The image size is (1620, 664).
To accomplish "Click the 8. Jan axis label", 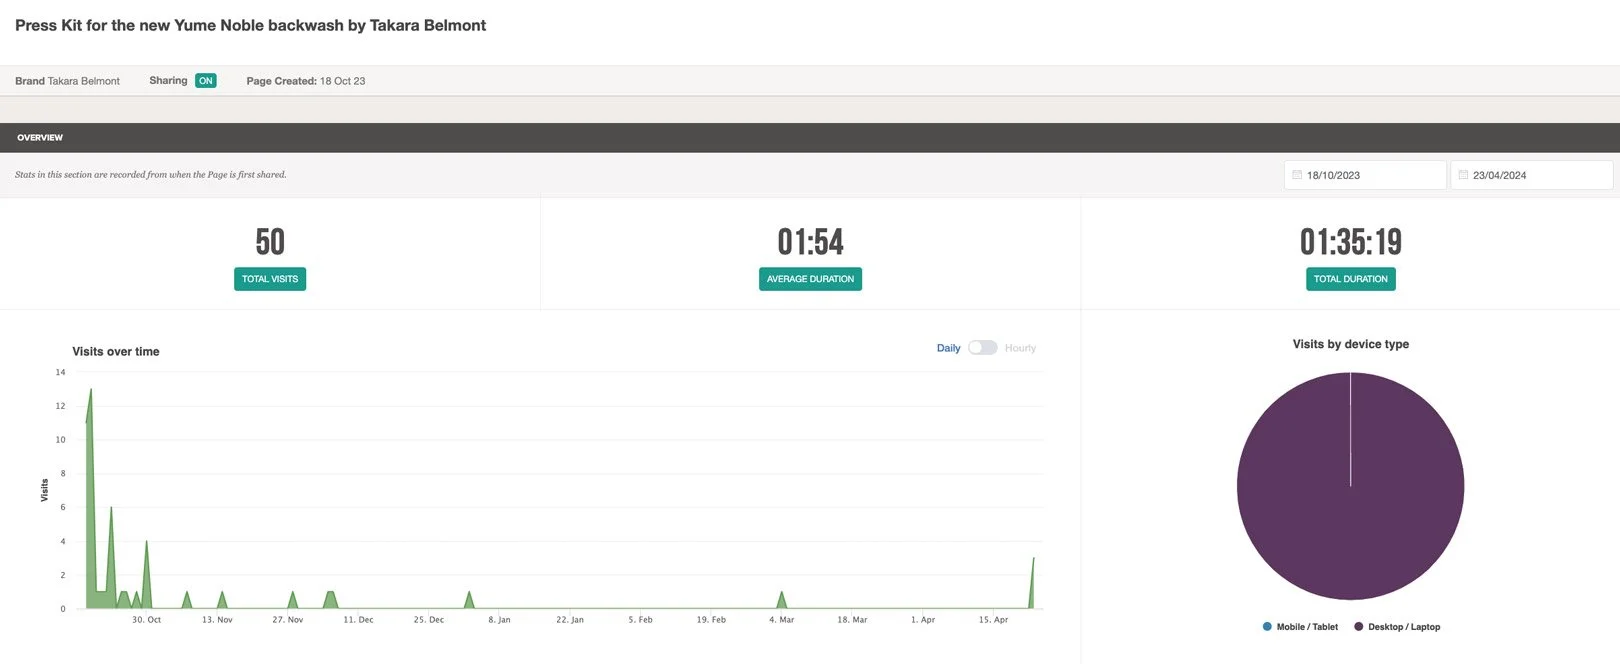I will pyautogui.click(x=499, y=620).
